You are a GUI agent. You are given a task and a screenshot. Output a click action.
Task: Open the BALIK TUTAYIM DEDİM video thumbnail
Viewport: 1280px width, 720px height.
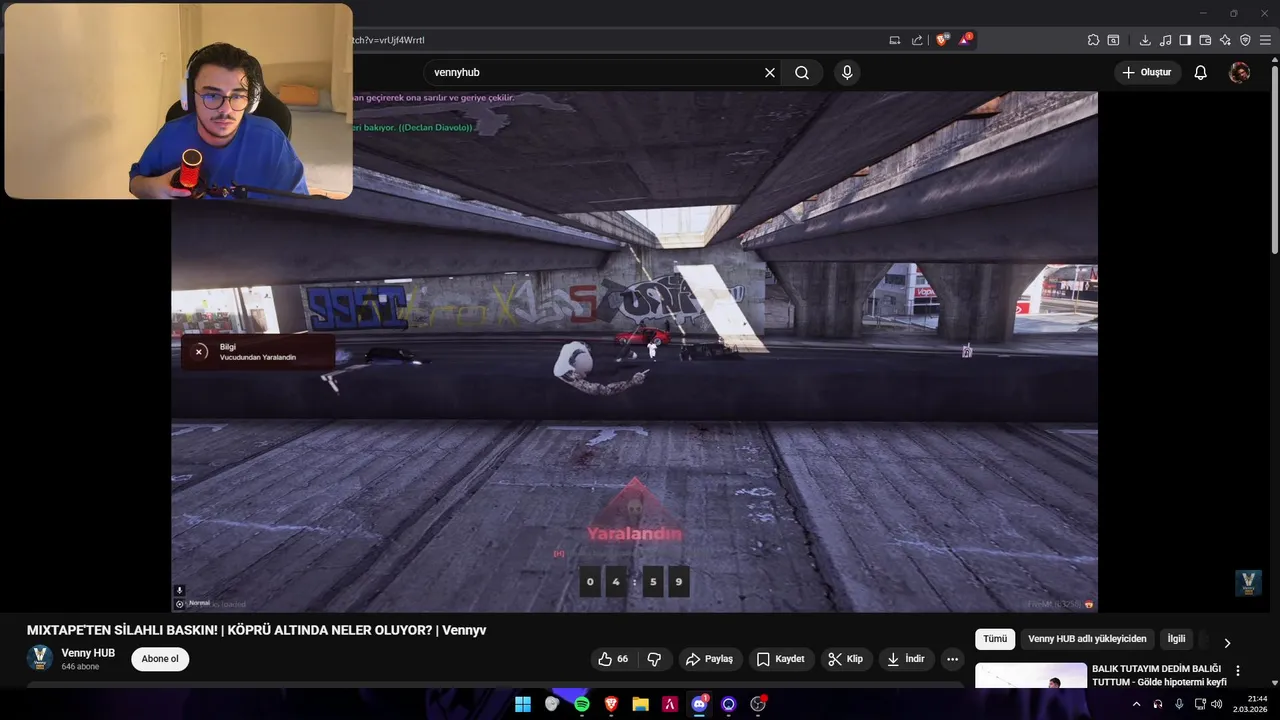pyautogui.click(x=1030, y=676)
